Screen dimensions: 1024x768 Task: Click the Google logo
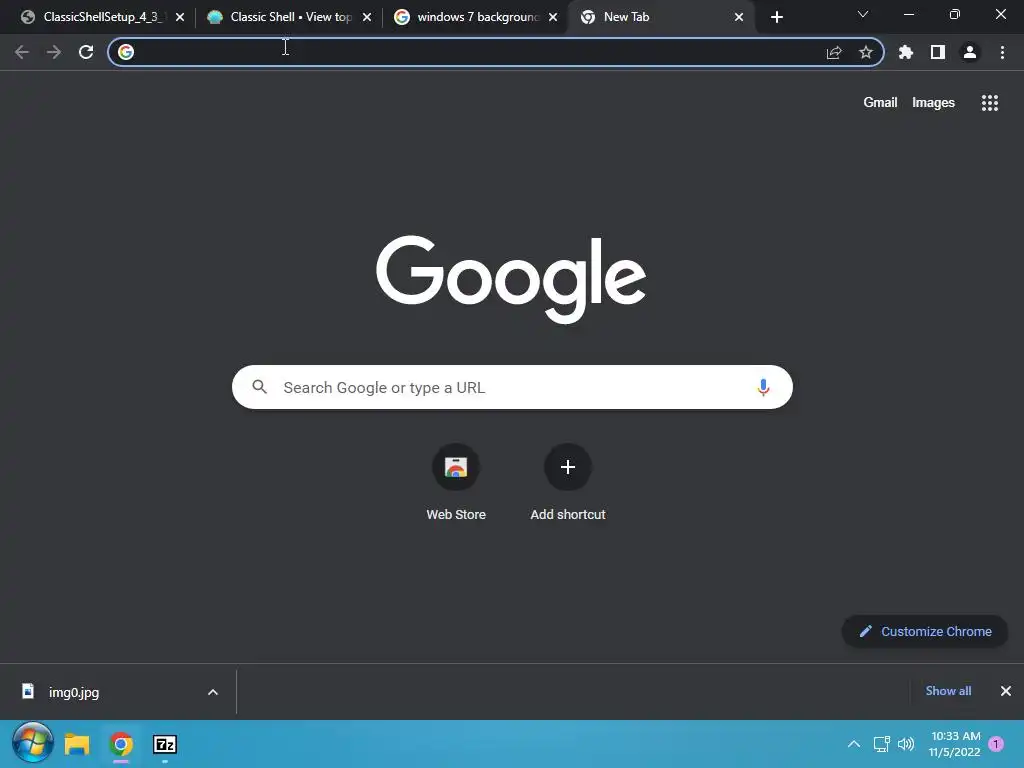pyautogui.click(x=511, y=279)
